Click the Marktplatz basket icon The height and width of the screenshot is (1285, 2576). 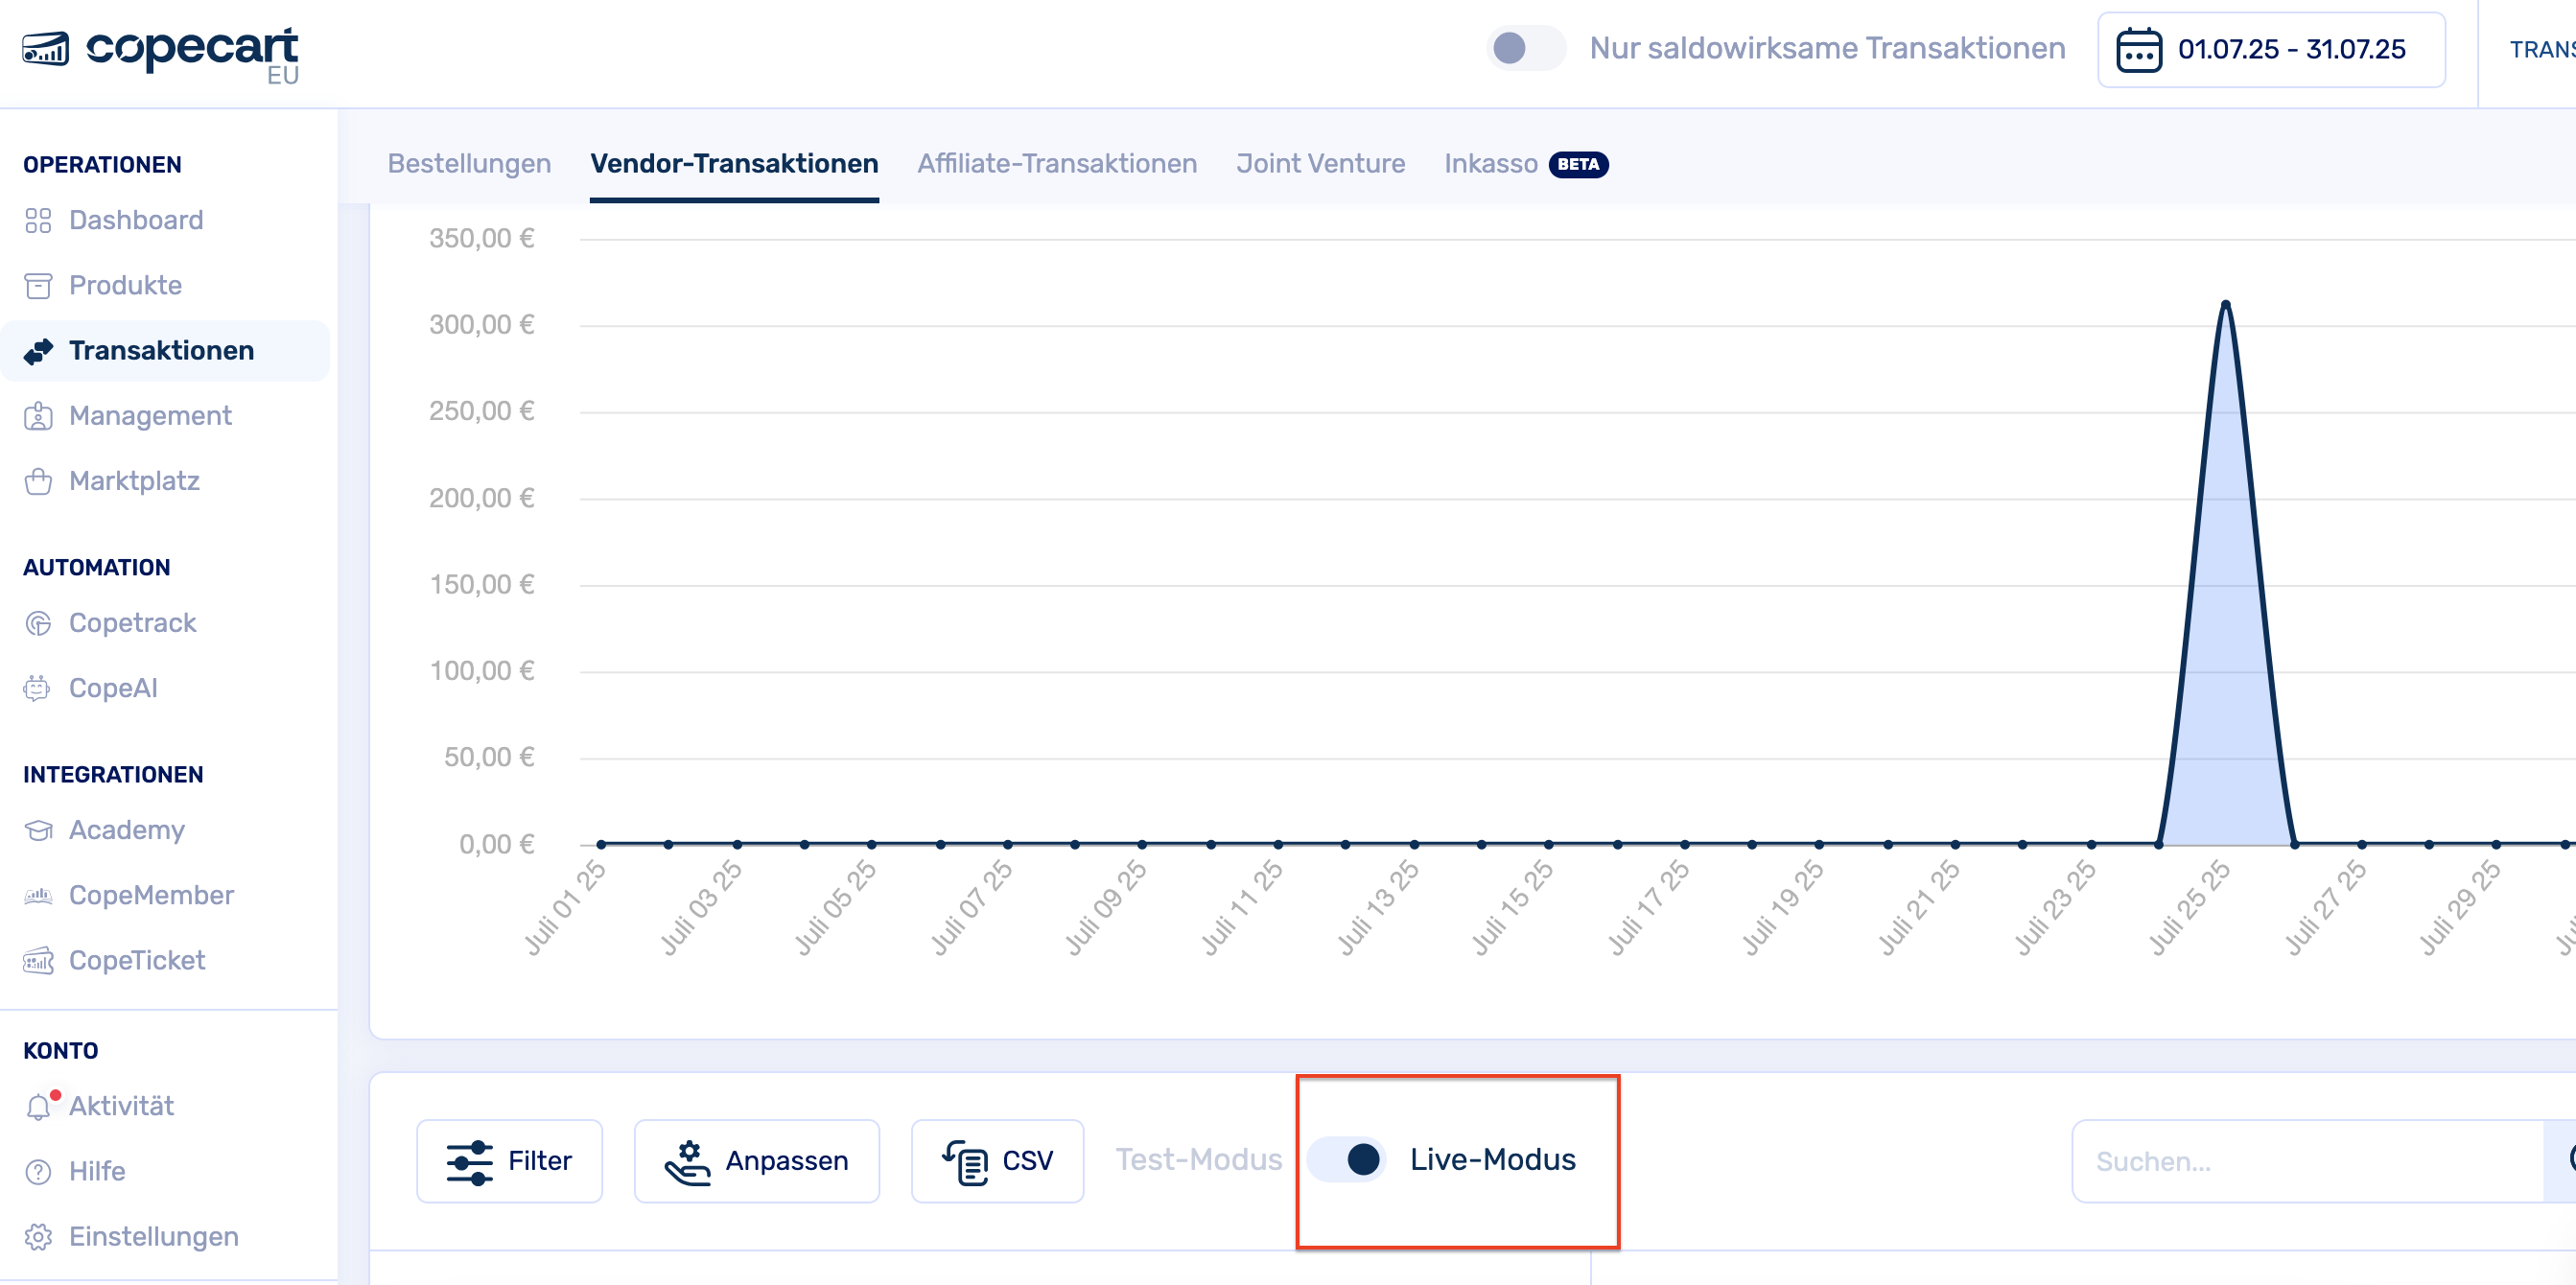tap(38, 481)
